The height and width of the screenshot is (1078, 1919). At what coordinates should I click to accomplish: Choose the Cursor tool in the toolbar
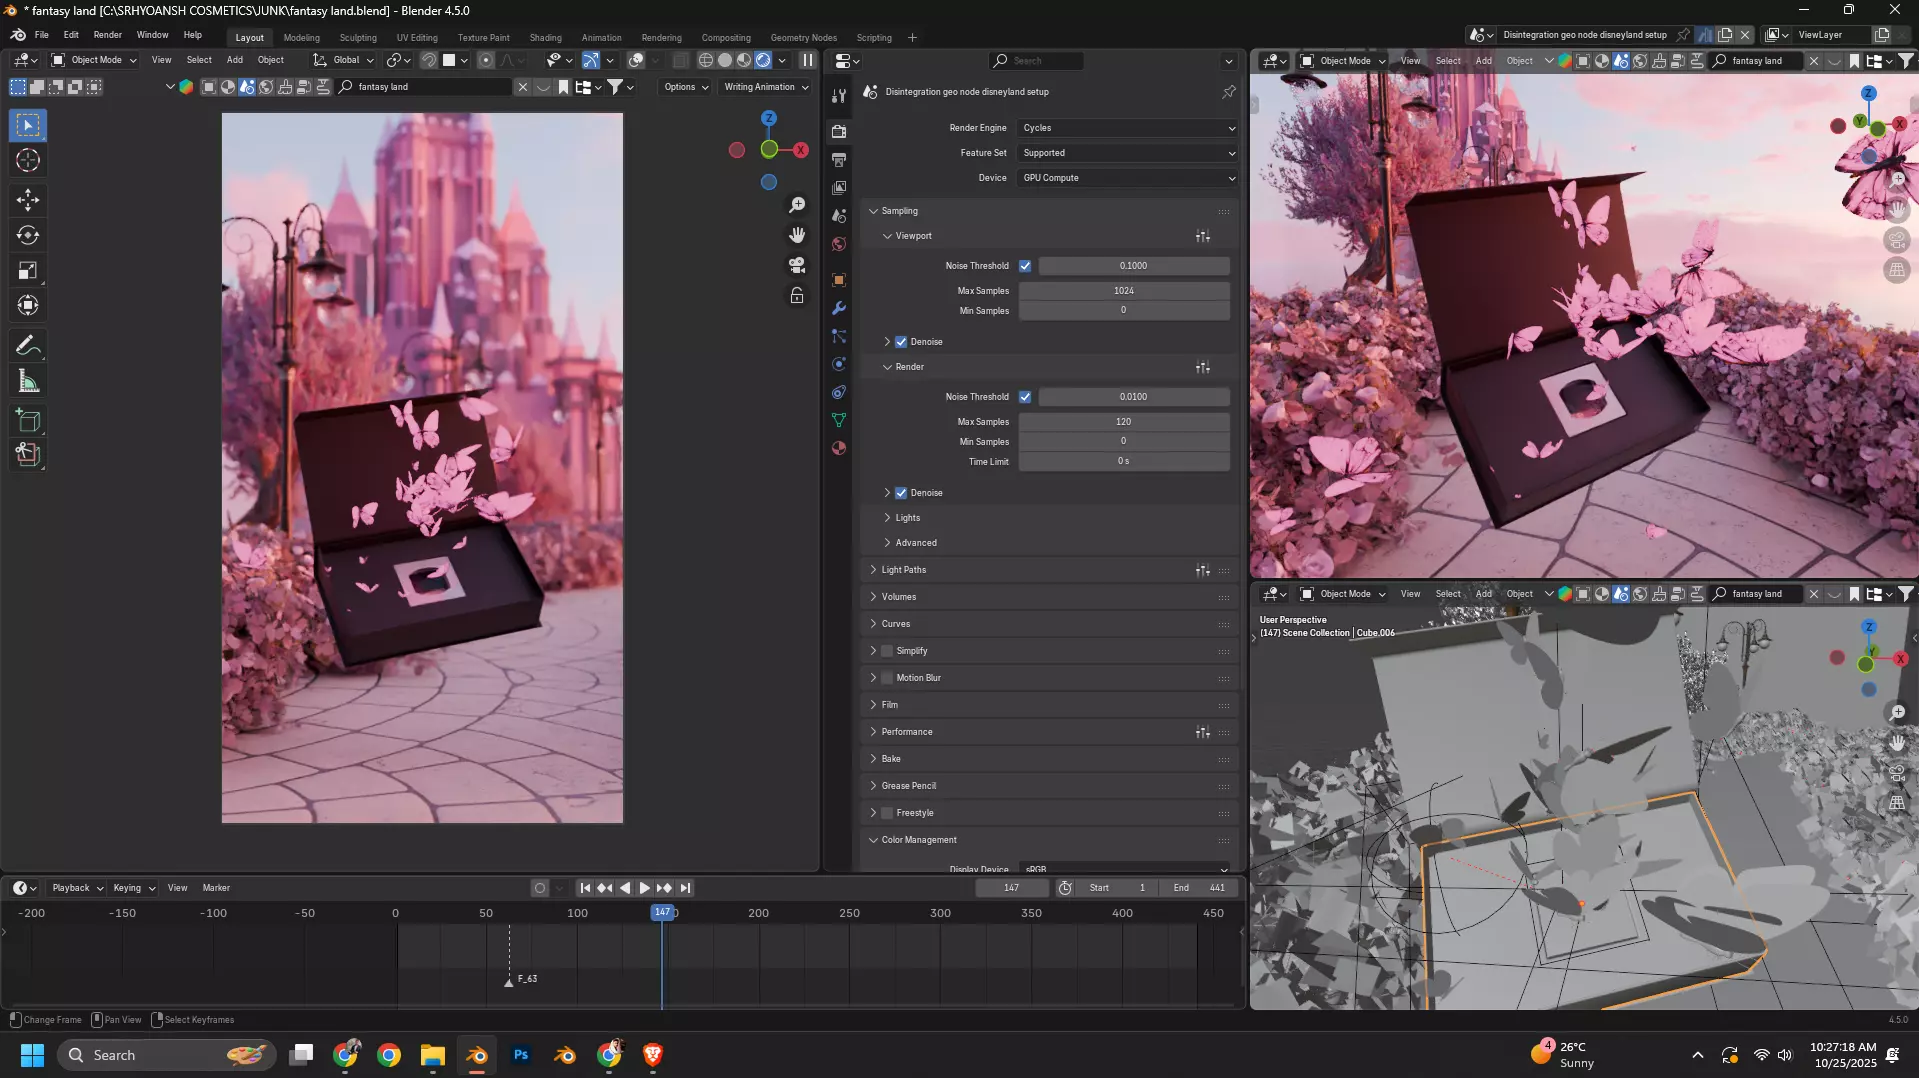pyautogui.click(x=28, y=160)
